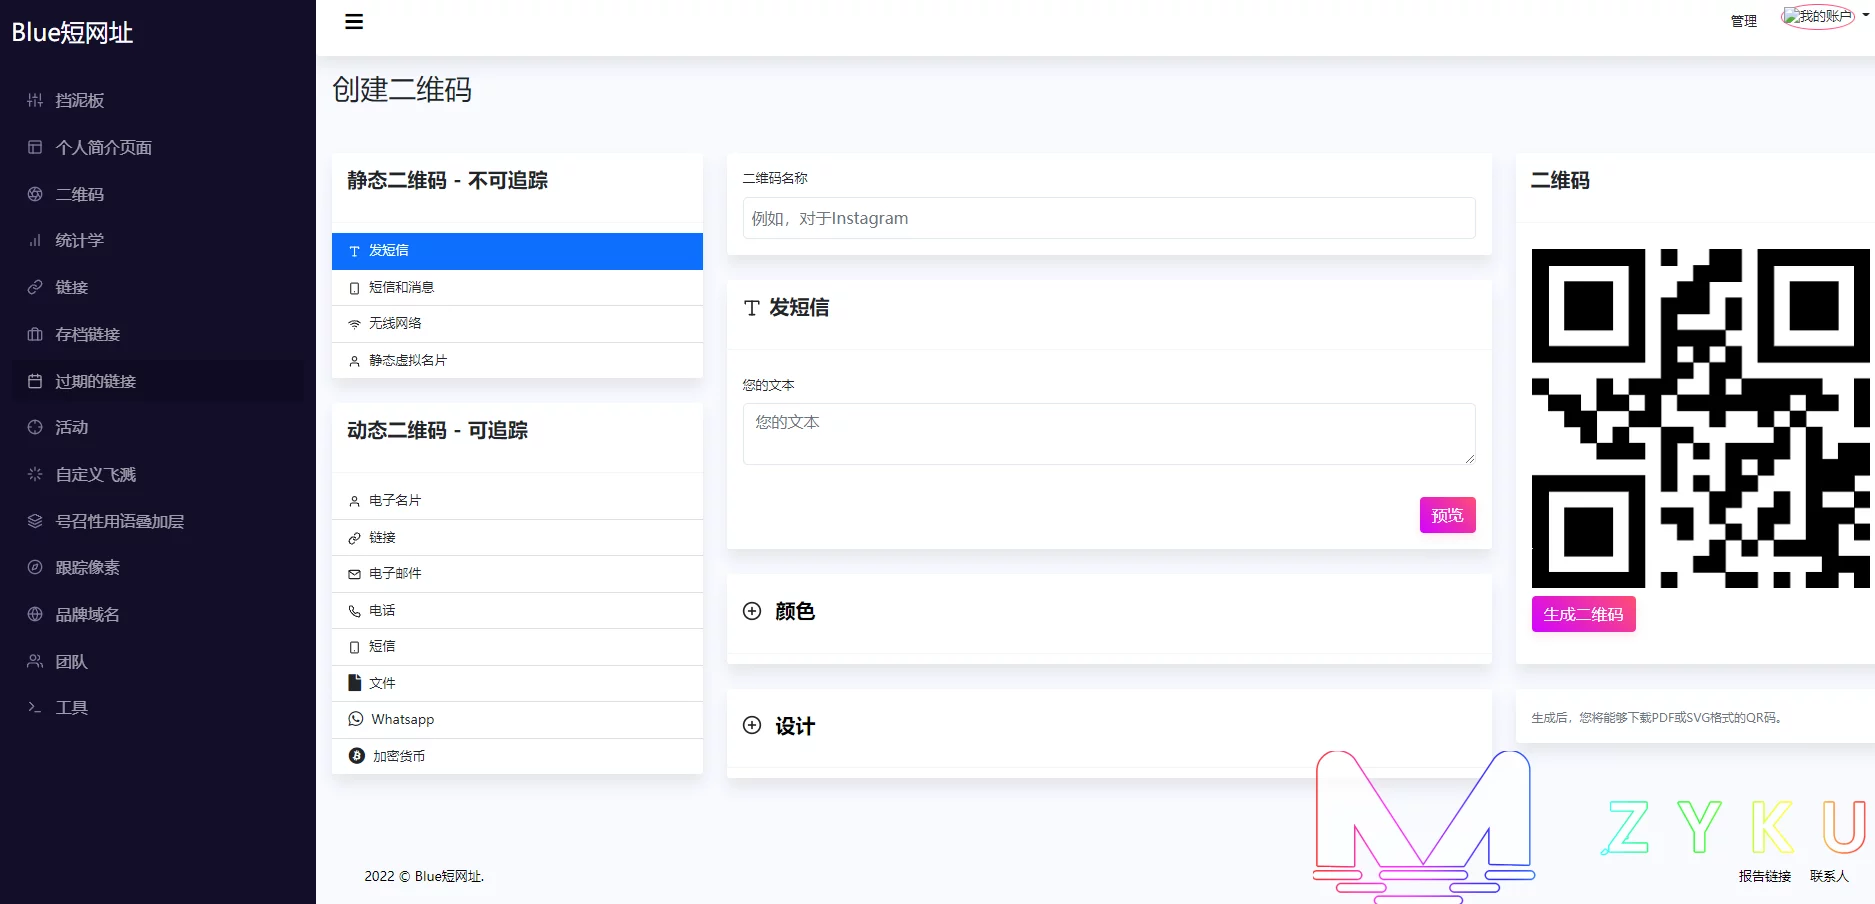Click the envelope icon for 电子邮件
The width and height of the screenshot is (1875, 904).
coord(354,574)
